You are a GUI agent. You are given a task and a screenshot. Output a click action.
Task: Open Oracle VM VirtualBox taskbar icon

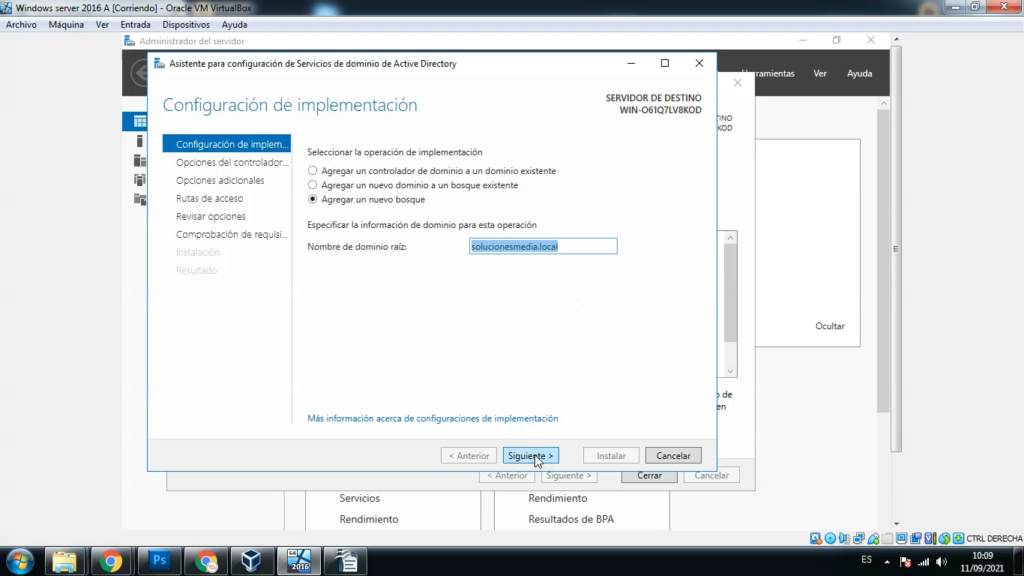click(253, 560)
